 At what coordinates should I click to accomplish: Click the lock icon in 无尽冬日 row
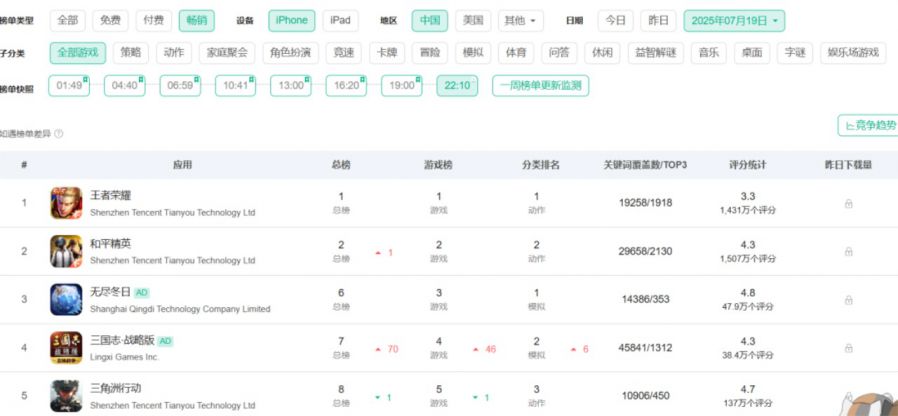pyautogui.click(x=848, y=300)
